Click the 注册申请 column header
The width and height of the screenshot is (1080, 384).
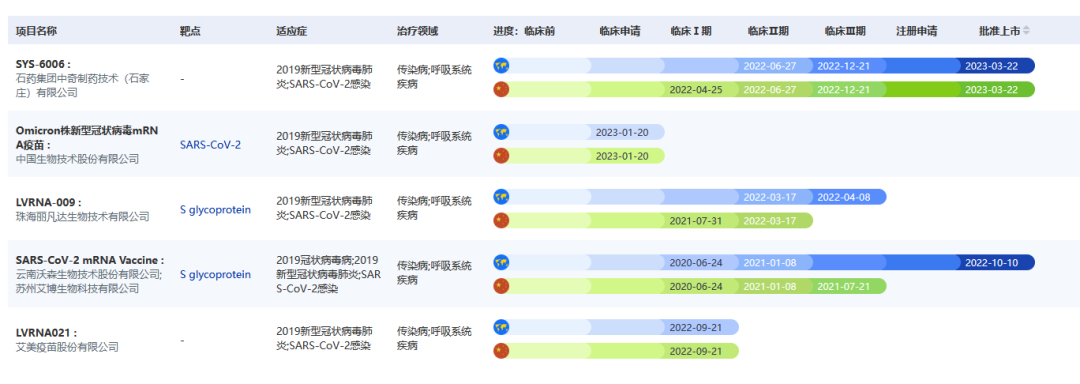coord(916,31)
